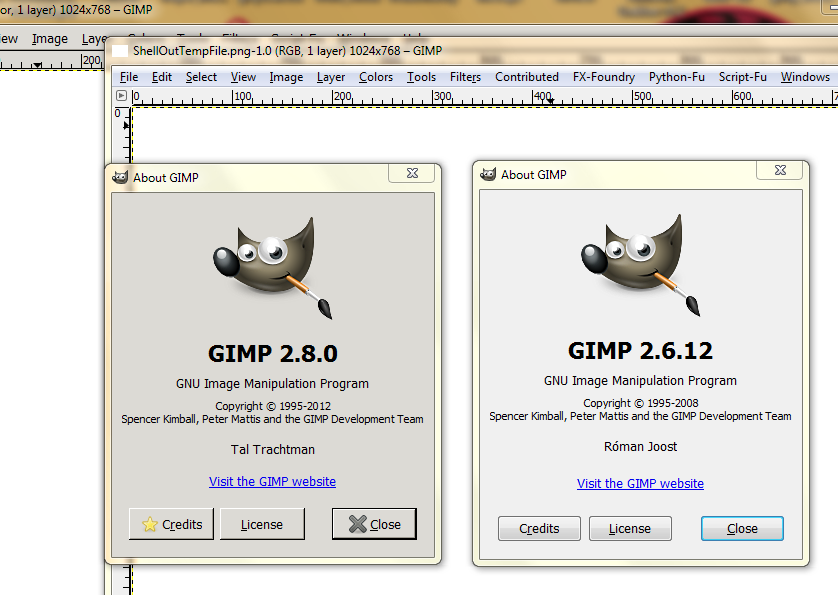Viewport: 838px width, 595px height.
Task: Click the "GIMP 2.6.12" version heading
Action: [x=640, y=351]
